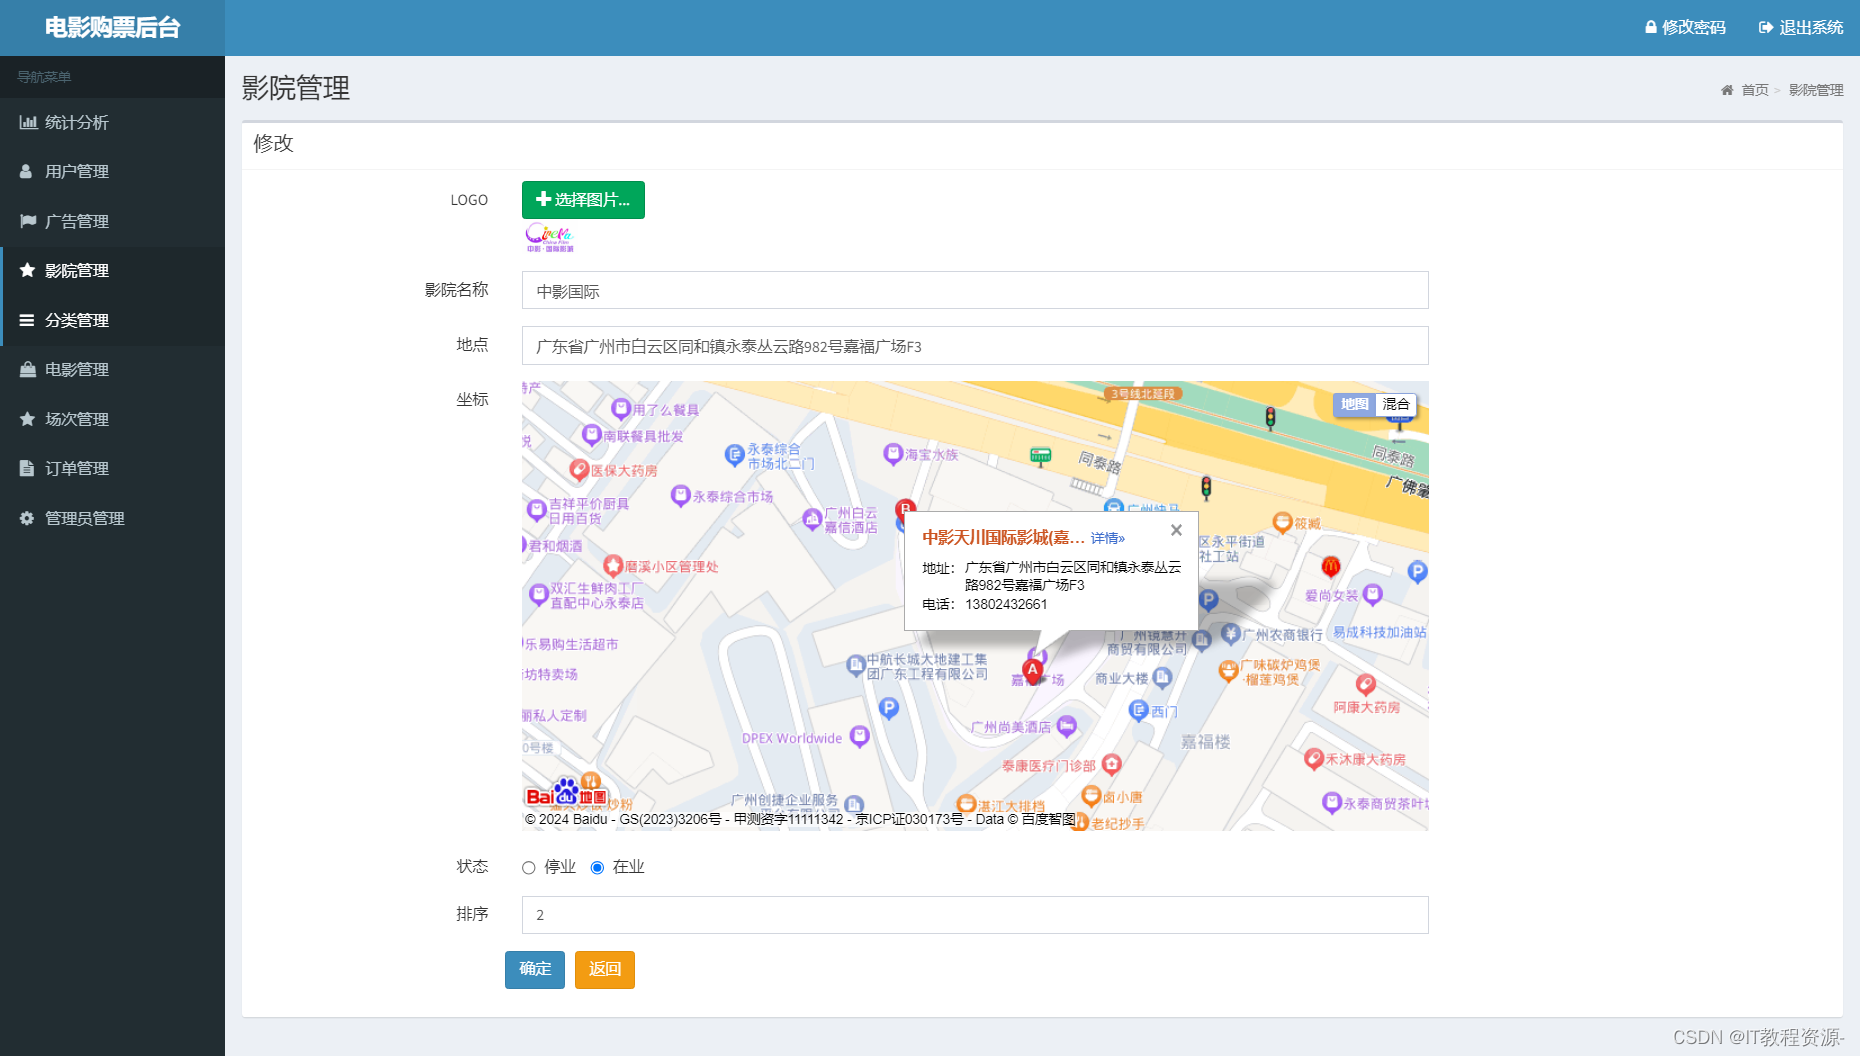The width and height of the screenshot is (1860, 1056).
Task: Click the 影院名称 input field
Action: click(975, 291)
